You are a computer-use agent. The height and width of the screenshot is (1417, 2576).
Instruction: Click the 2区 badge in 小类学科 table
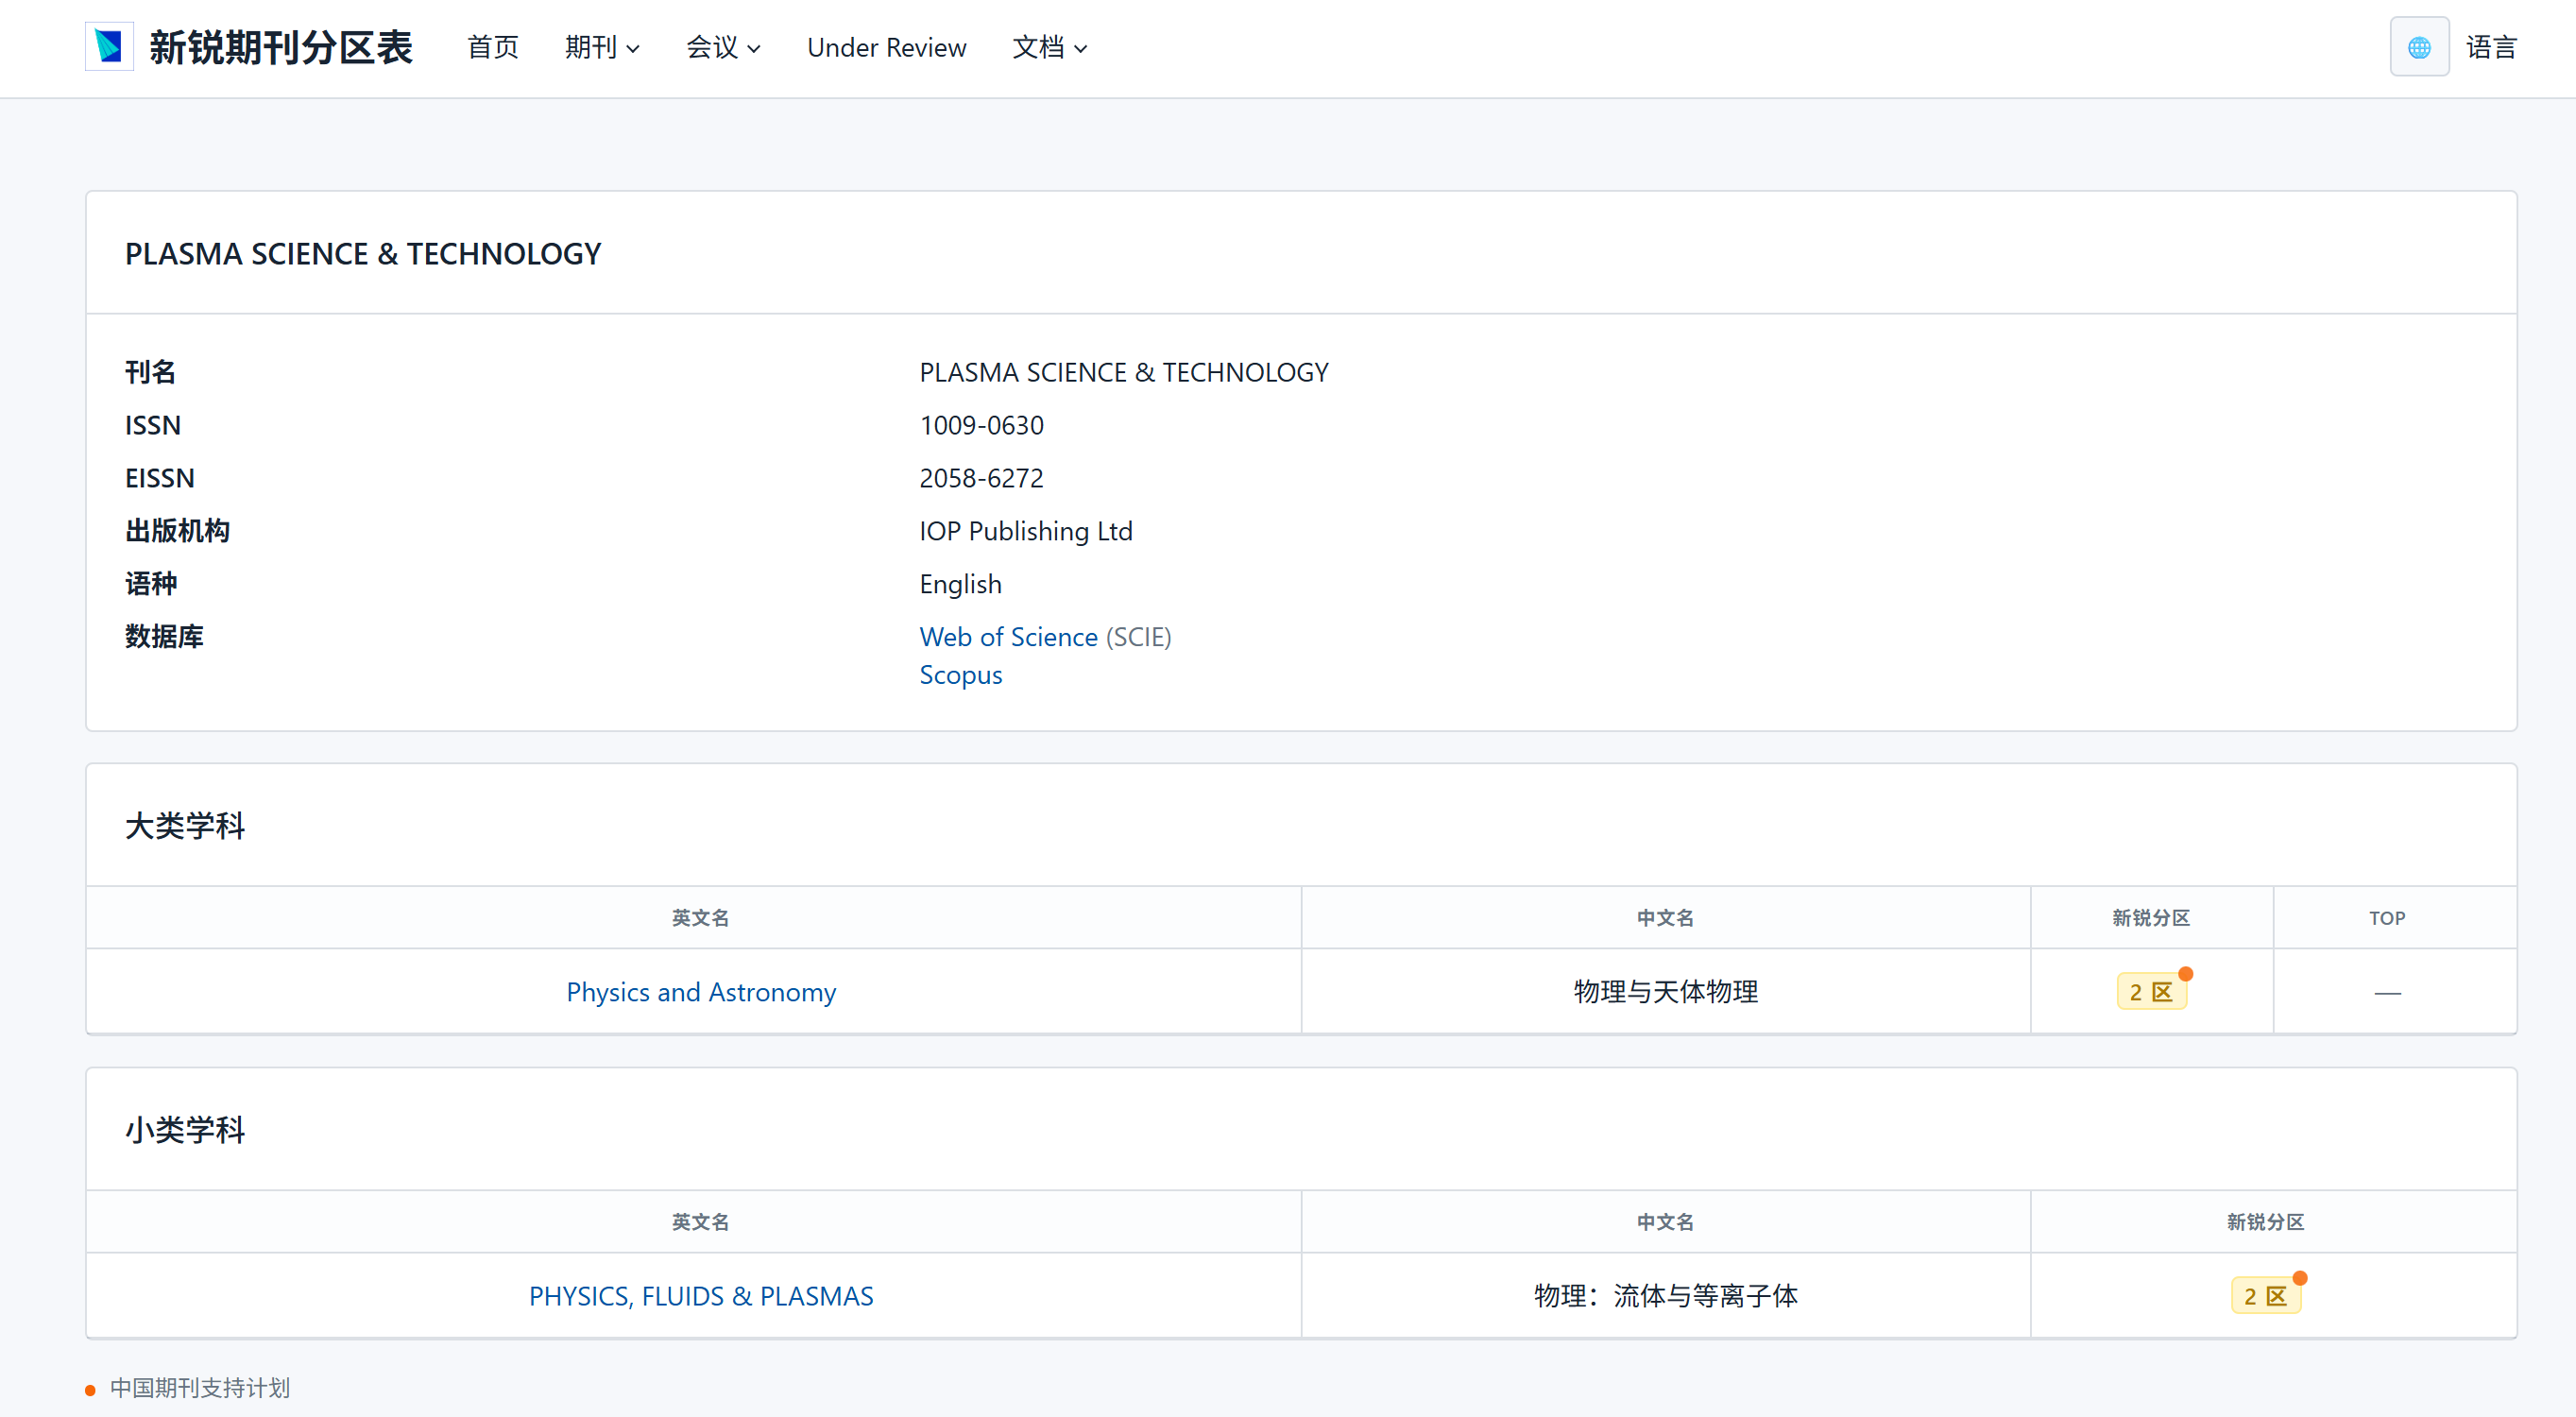point(2264,1296)
